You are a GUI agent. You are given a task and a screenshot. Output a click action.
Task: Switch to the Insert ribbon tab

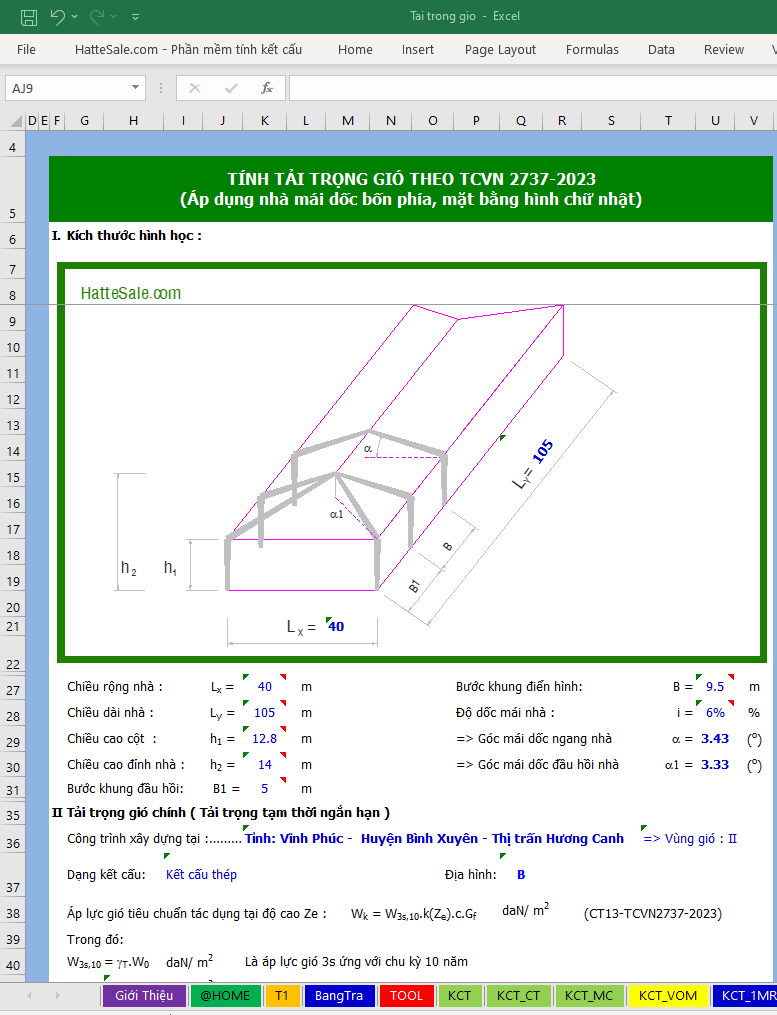[418, 50]
